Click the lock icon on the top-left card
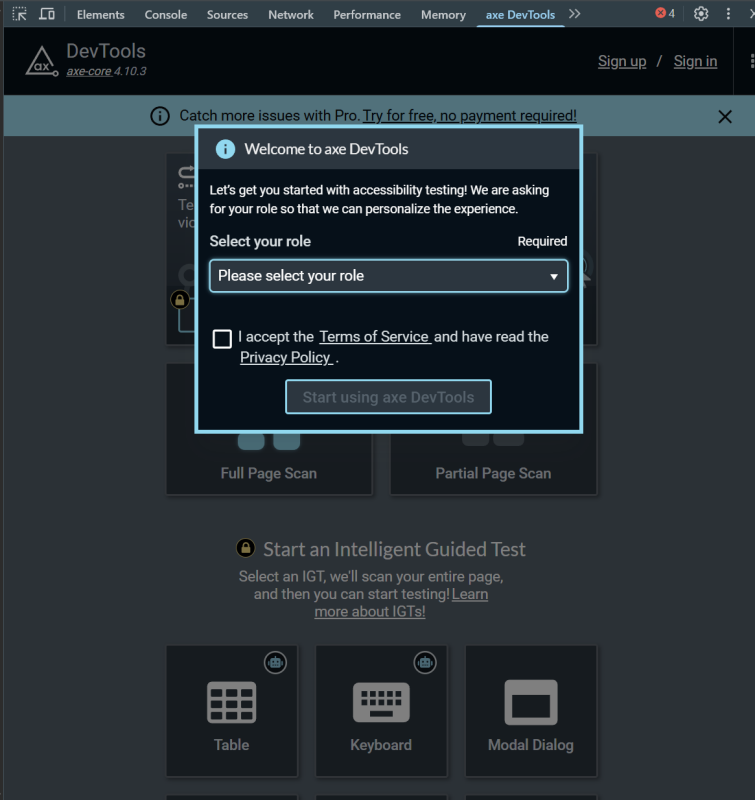The image size is (755, 800). (180, 299)
